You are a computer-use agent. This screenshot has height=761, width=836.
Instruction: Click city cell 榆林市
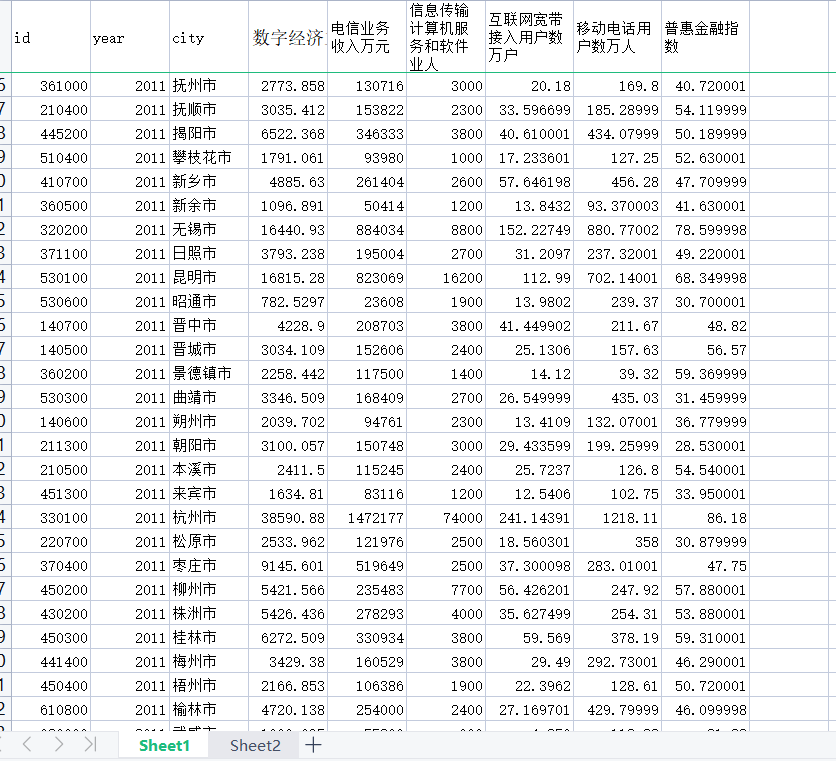click(x=209, y=709)
